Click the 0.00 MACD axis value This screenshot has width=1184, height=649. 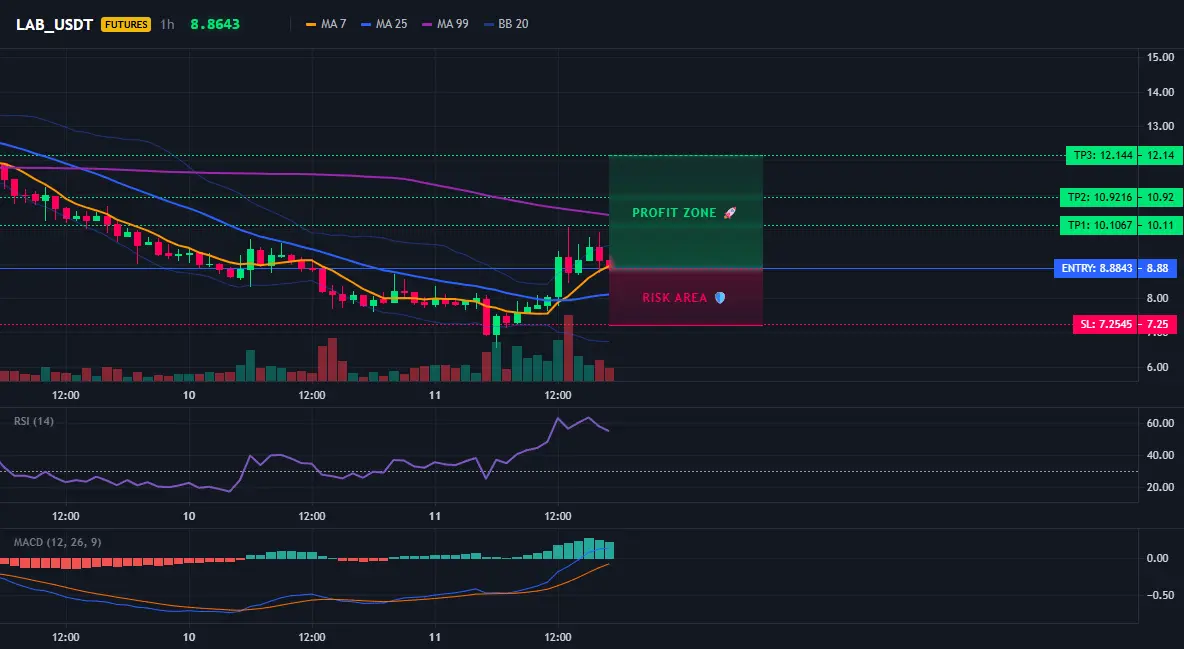[1158, 558]
